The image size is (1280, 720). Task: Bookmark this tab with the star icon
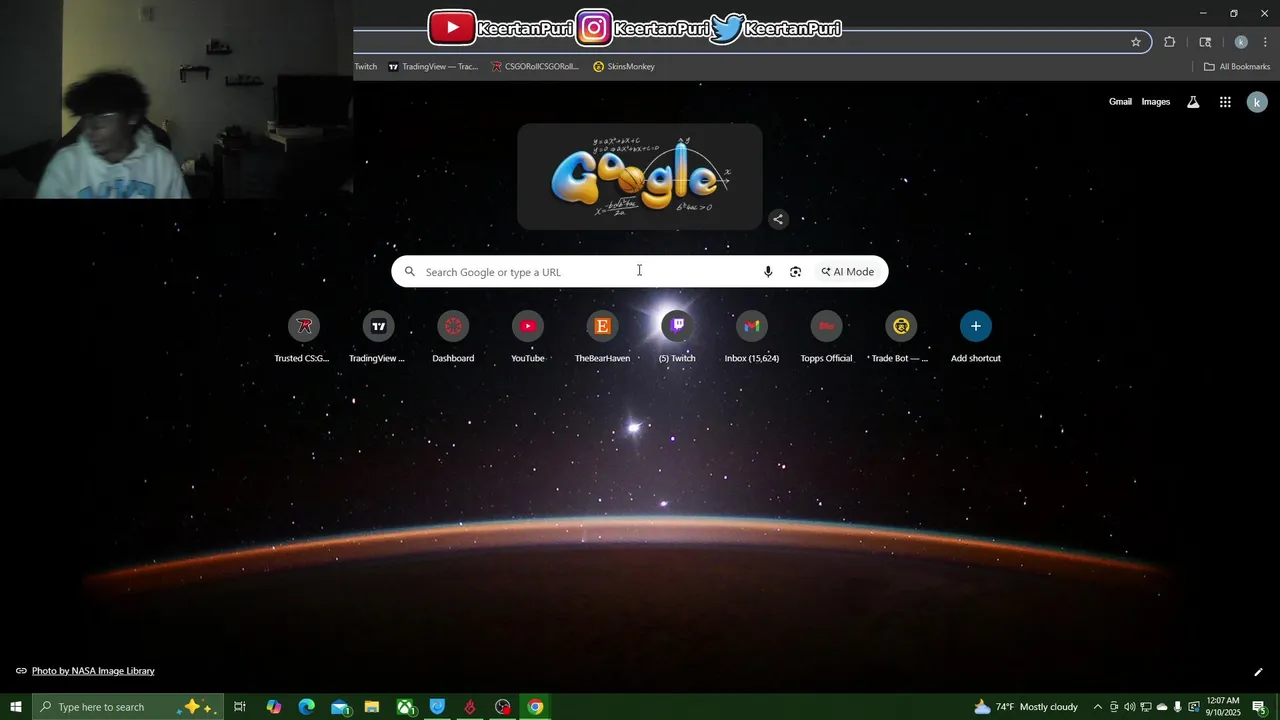coord(1136,42)
